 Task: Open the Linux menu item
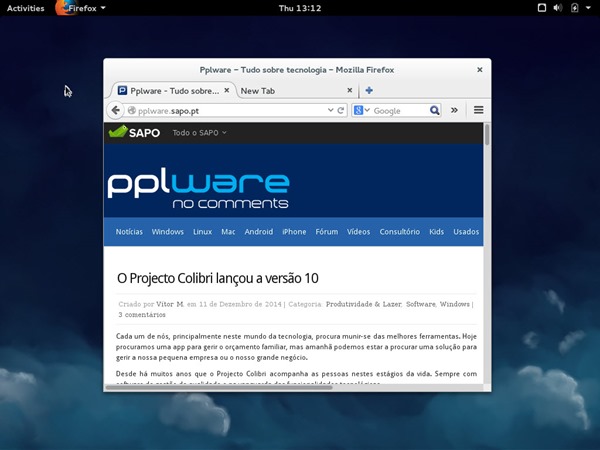[x=202, y=232]
